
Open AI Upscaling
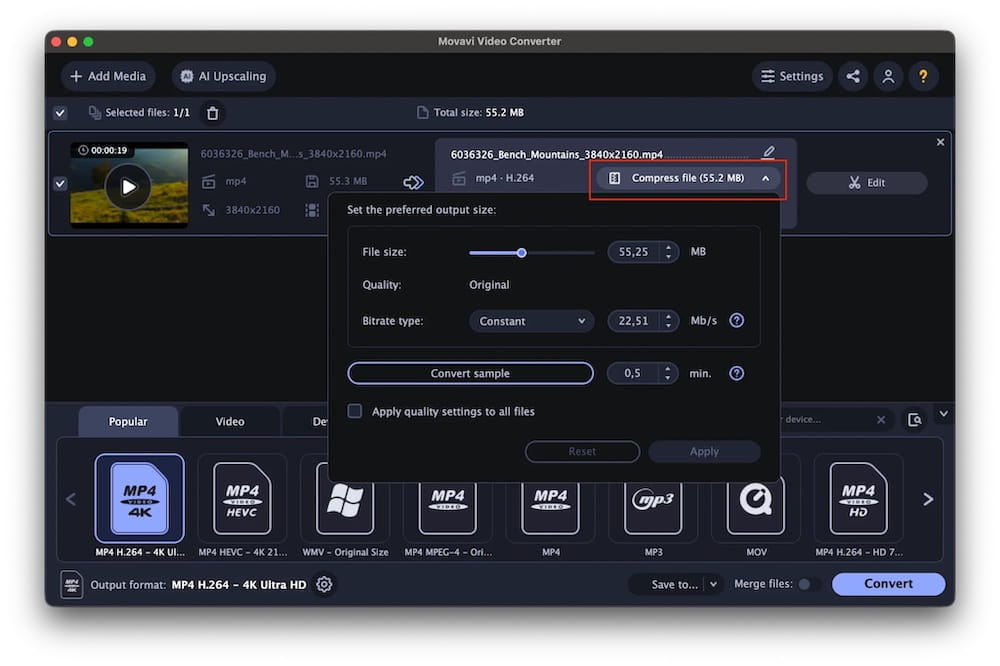click(x=223, y=77)
